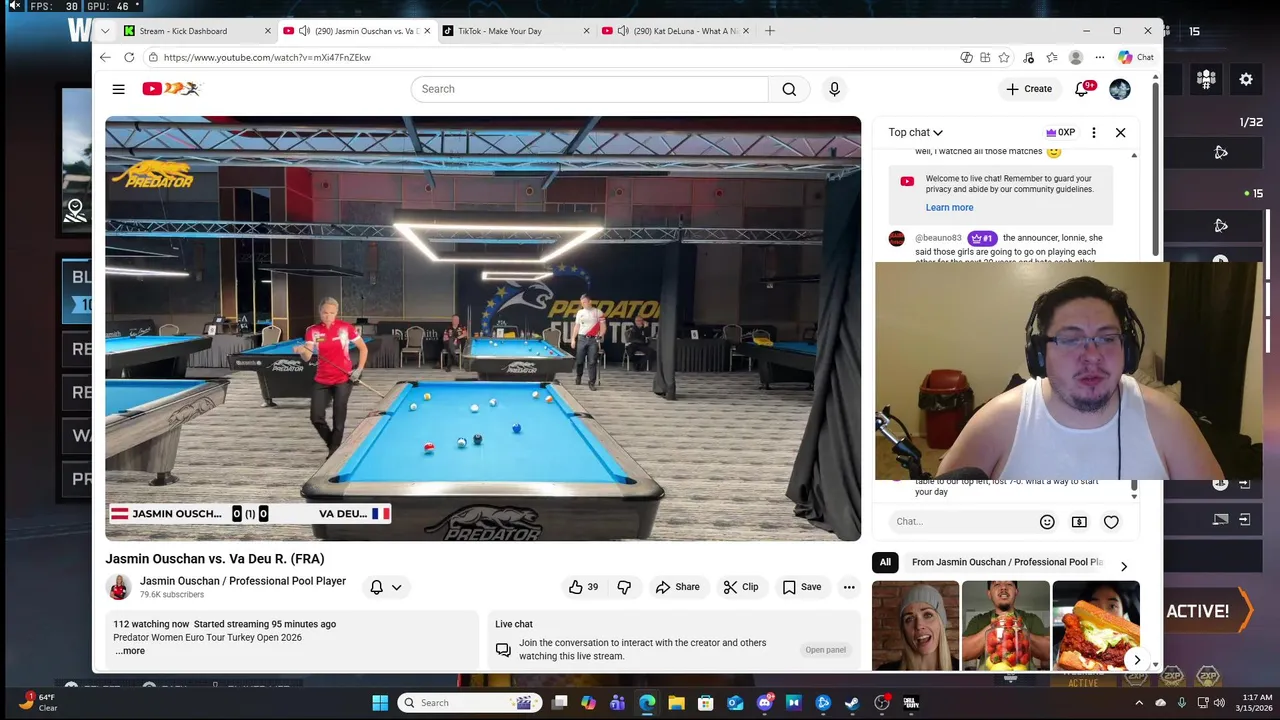1280x720 pixels.
Task: Select From Jasmin Ouschan filter chip
Action: click(1007, 562)
